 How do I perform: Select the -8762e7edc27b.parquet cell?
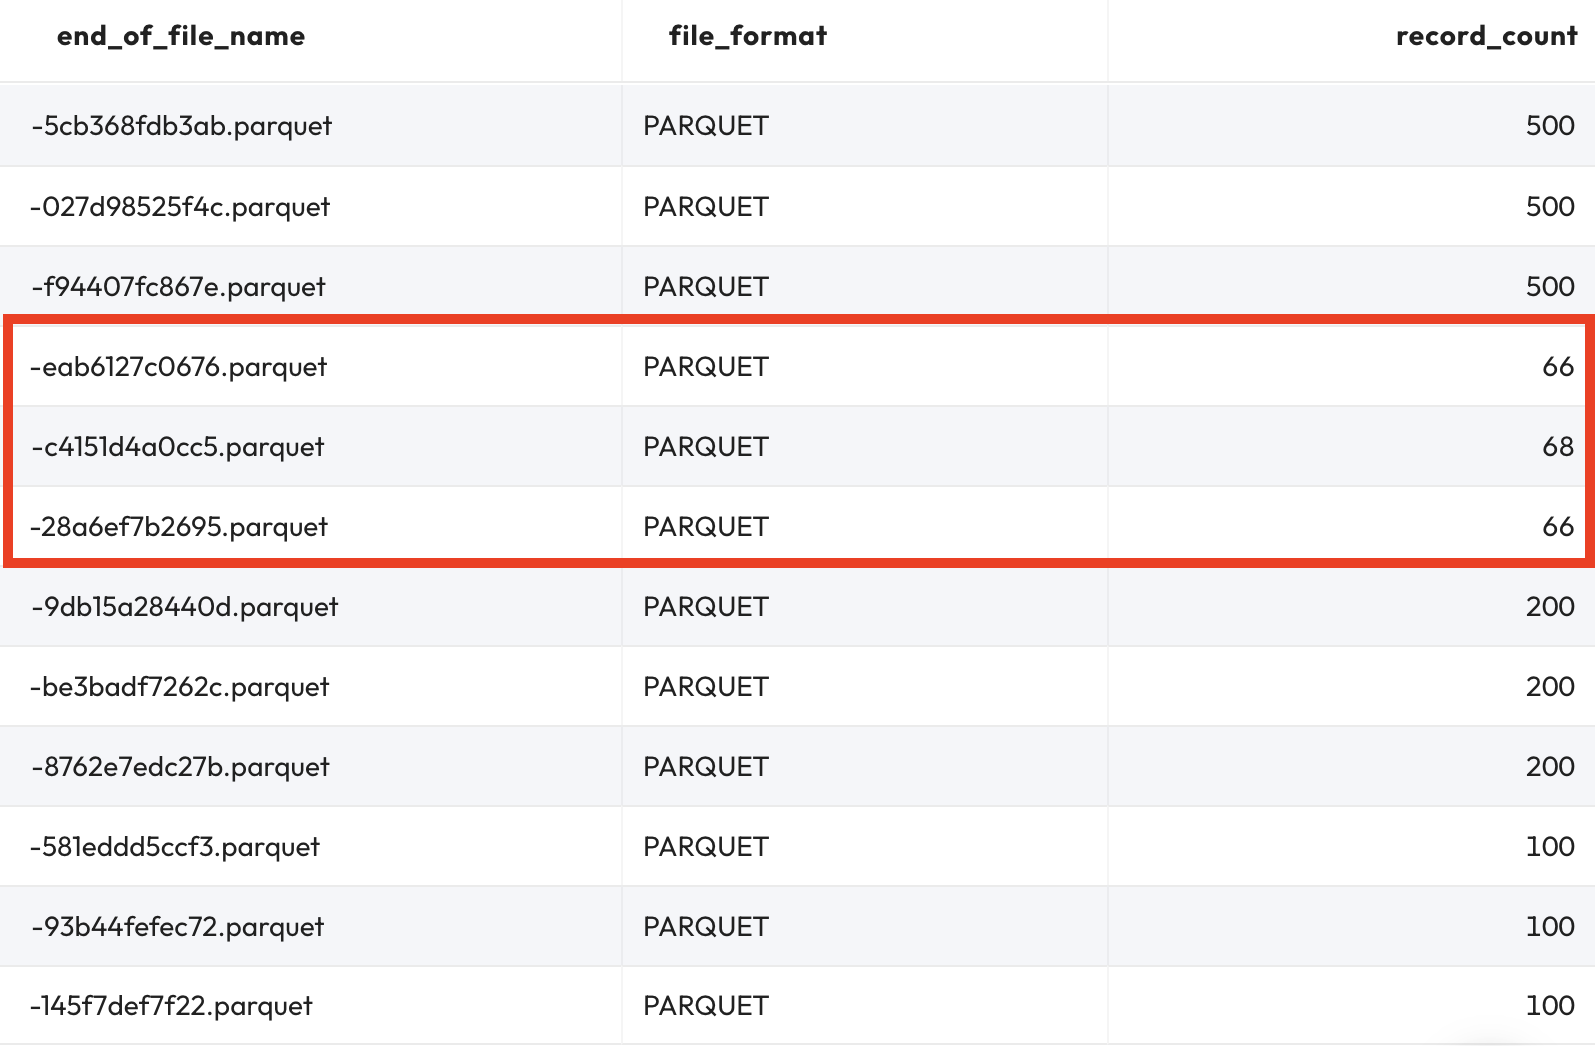(x=181, y=767)
